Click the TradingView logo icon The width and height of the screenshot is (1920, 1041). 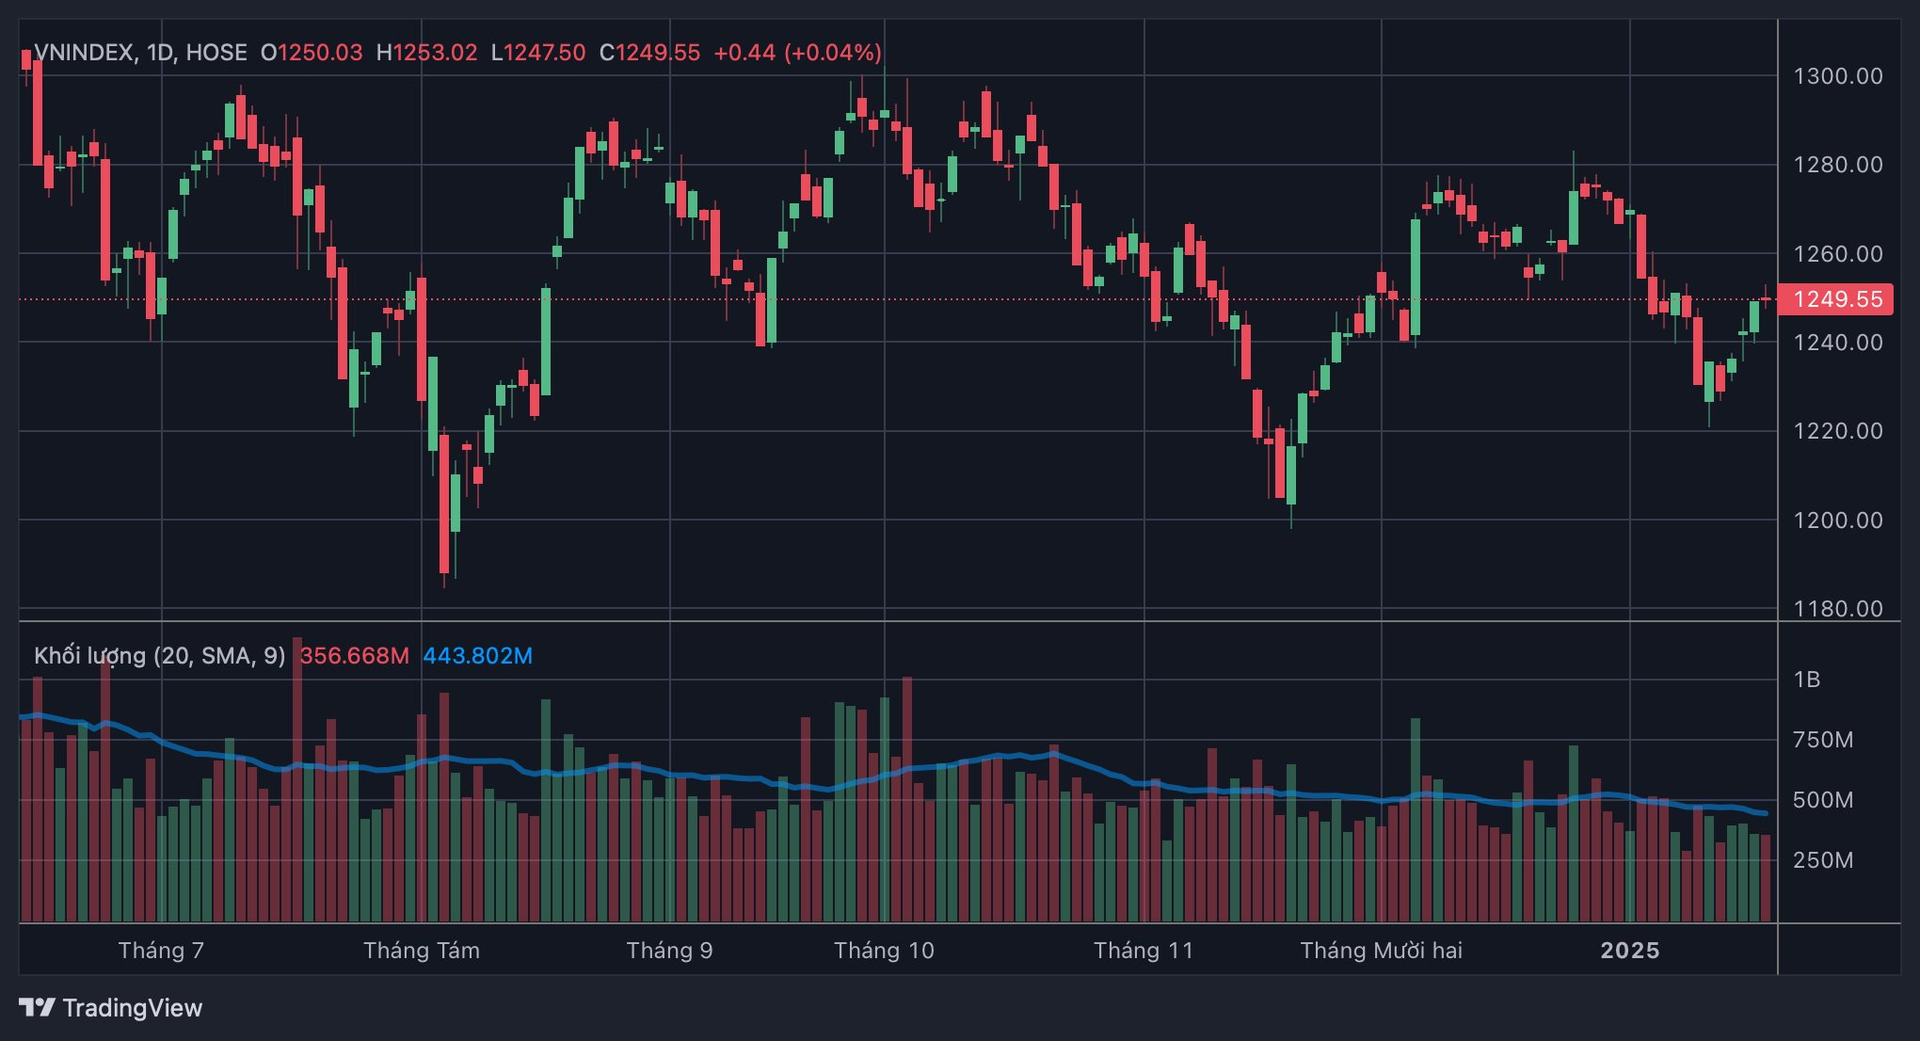[x=37, y=1007]
